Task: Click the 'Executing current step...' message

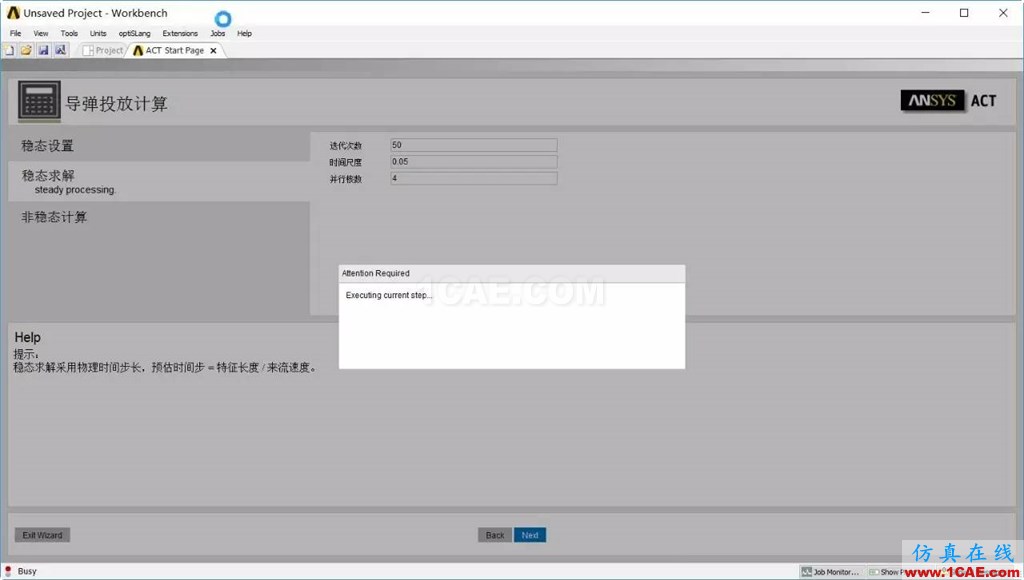Action: click(389, 295)
